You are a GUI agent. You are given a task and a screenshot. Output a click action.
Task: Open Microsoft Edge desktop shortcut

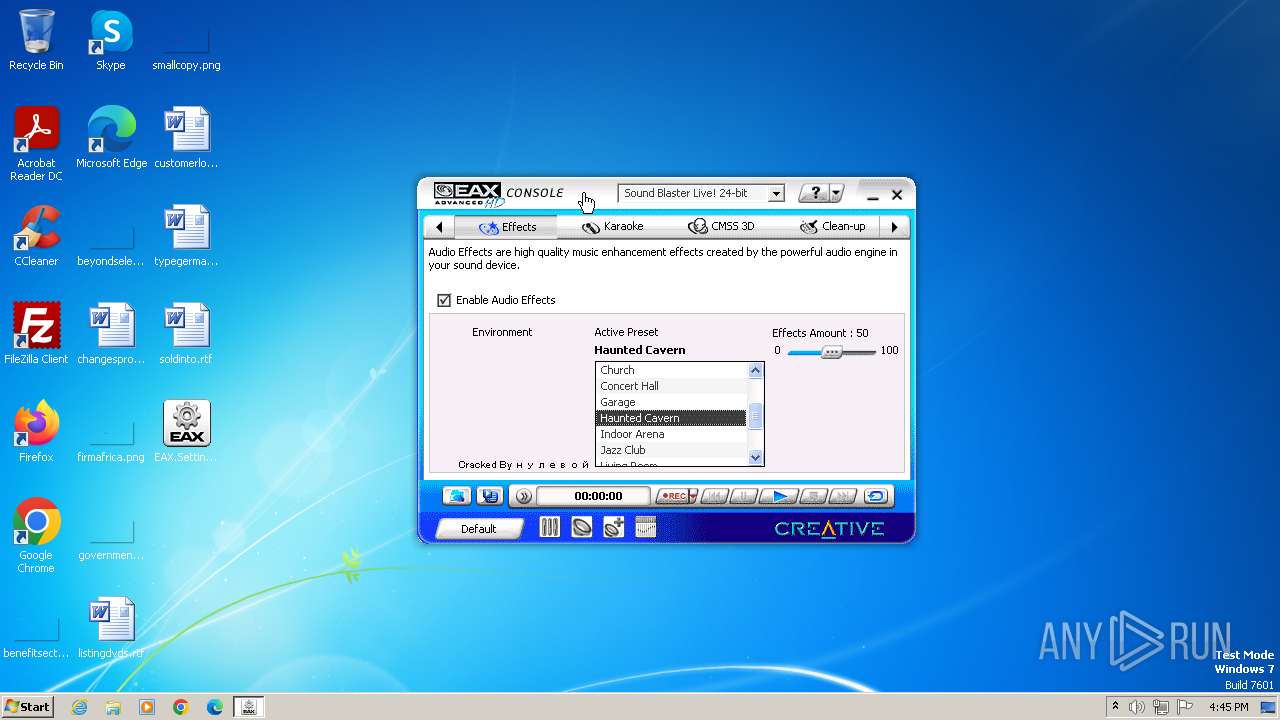point(111,137)
